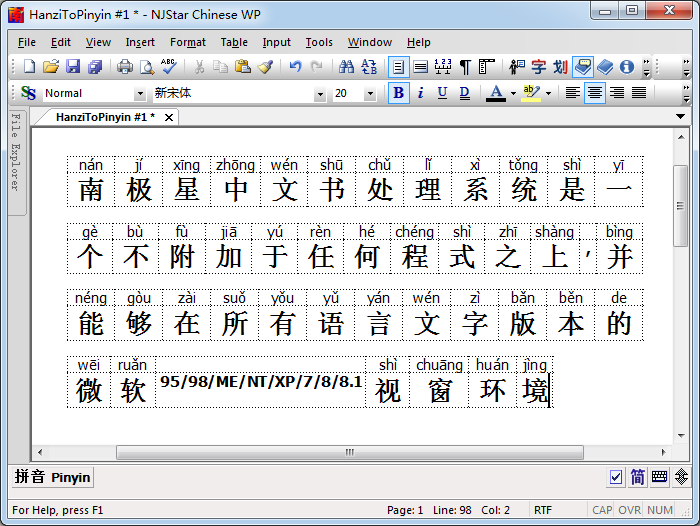
Task: Run the spelling check (ABC) tool
Action: [x=168, y=67]
